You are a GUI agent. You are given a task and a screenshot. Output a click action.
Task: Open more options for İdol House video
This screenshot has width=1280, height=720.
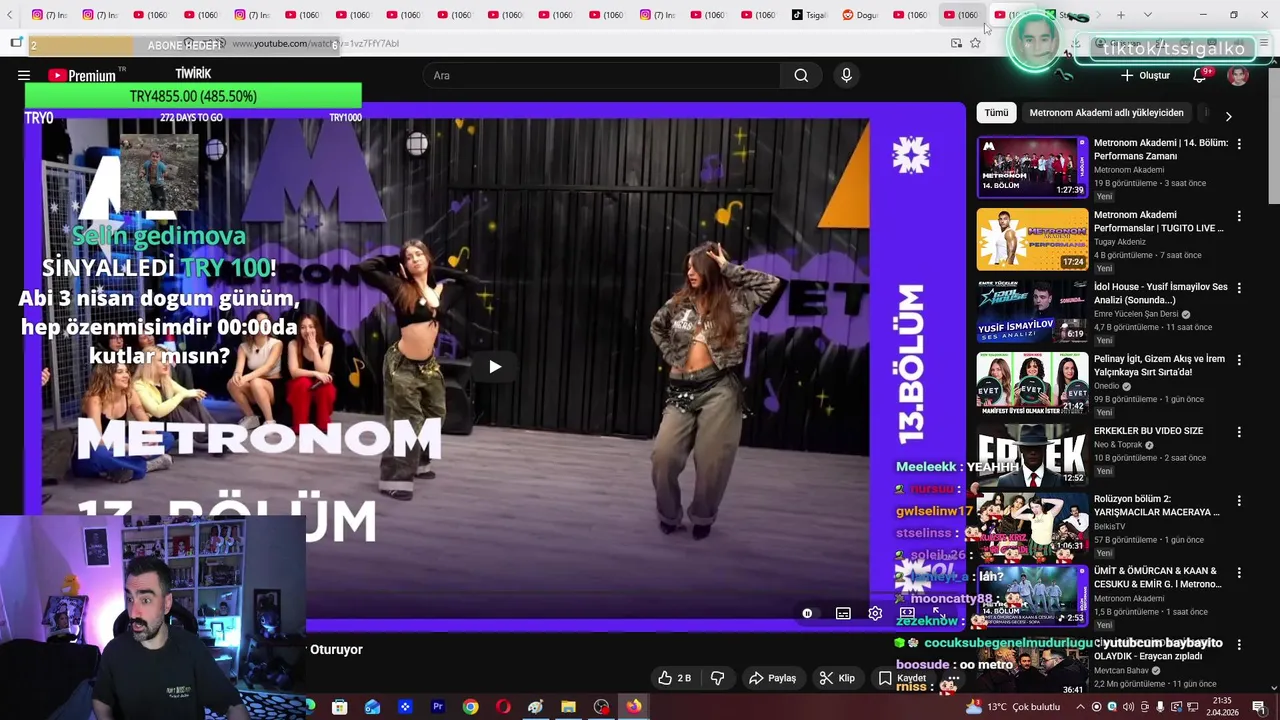pyautogui.click(x=1239, y=288)
